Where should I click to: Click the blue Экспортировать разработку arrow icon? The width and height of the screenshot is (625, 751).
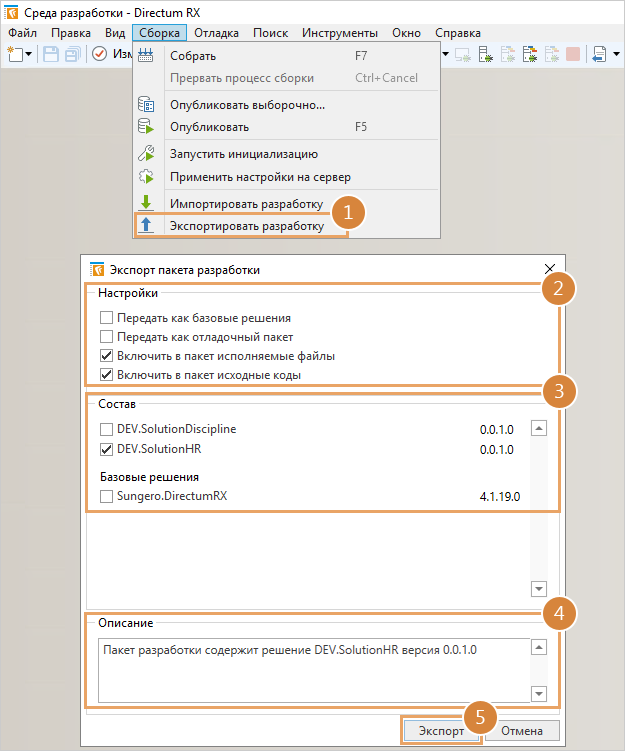[145, 226]
